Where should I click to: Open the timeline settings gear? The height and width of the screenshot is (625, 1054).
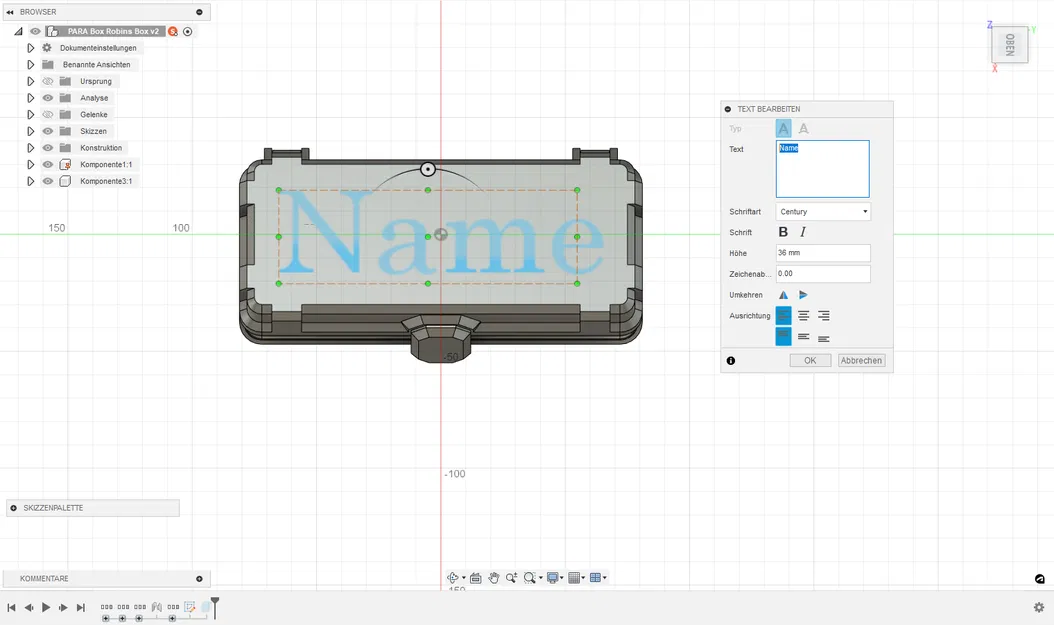(1039, 608)
